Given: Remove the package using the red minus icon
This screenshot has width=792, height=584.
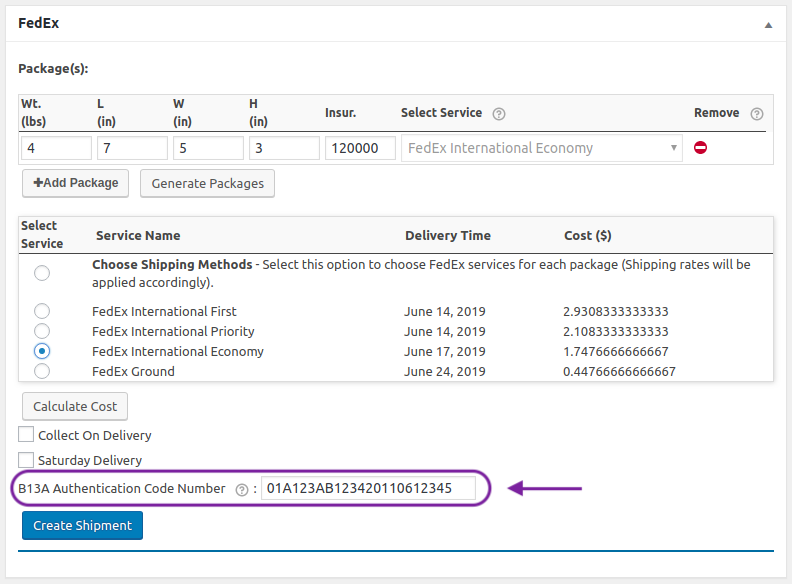Looking at the screenshot, I should click(x=700, y=148).
